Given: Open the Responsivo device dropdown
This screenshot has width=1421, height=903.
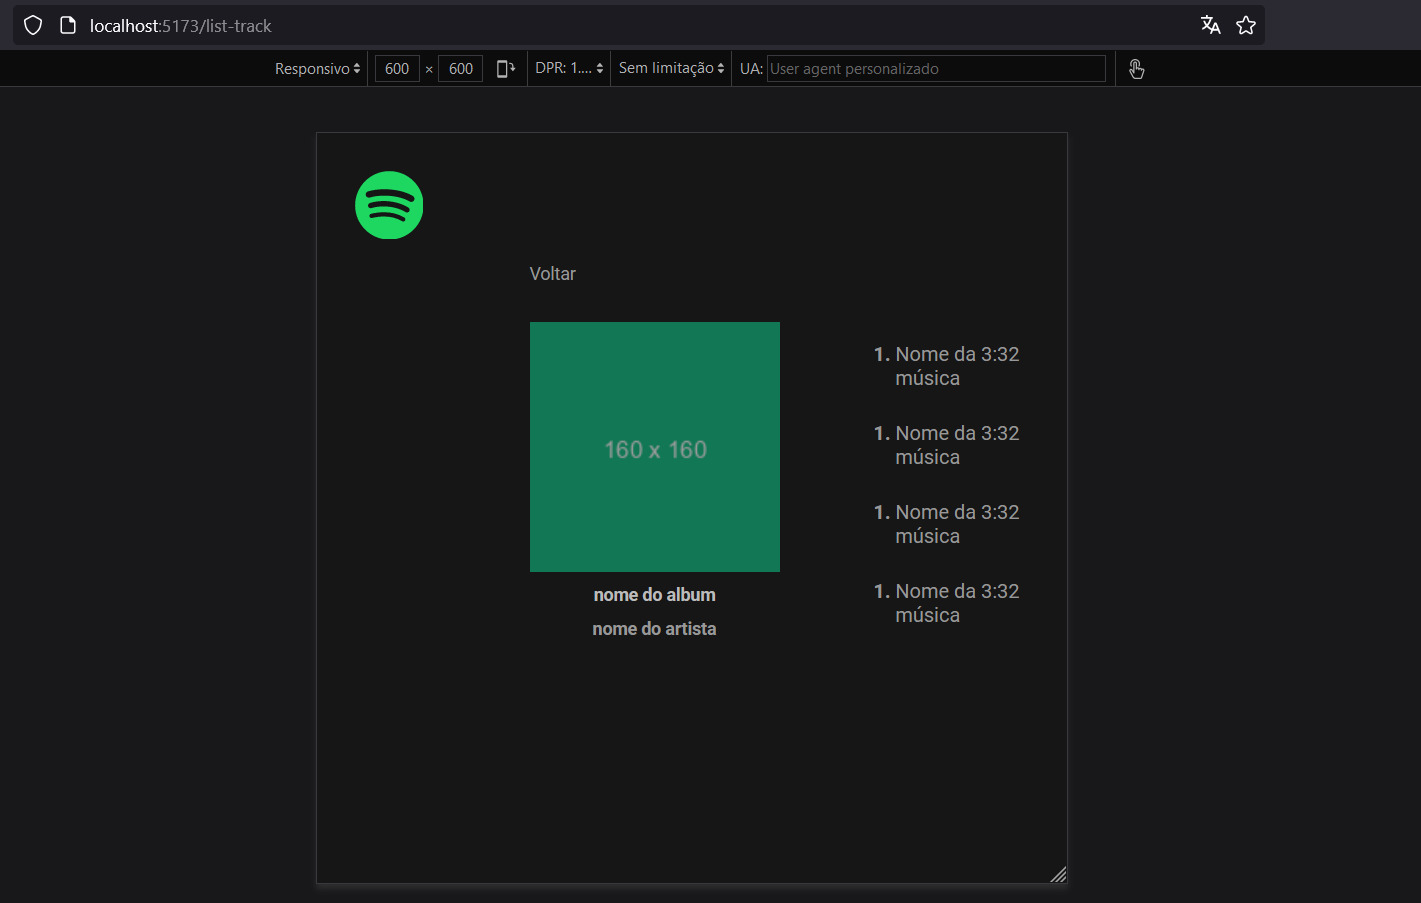Looking at the screenshot, I should [x=317, y=68].
